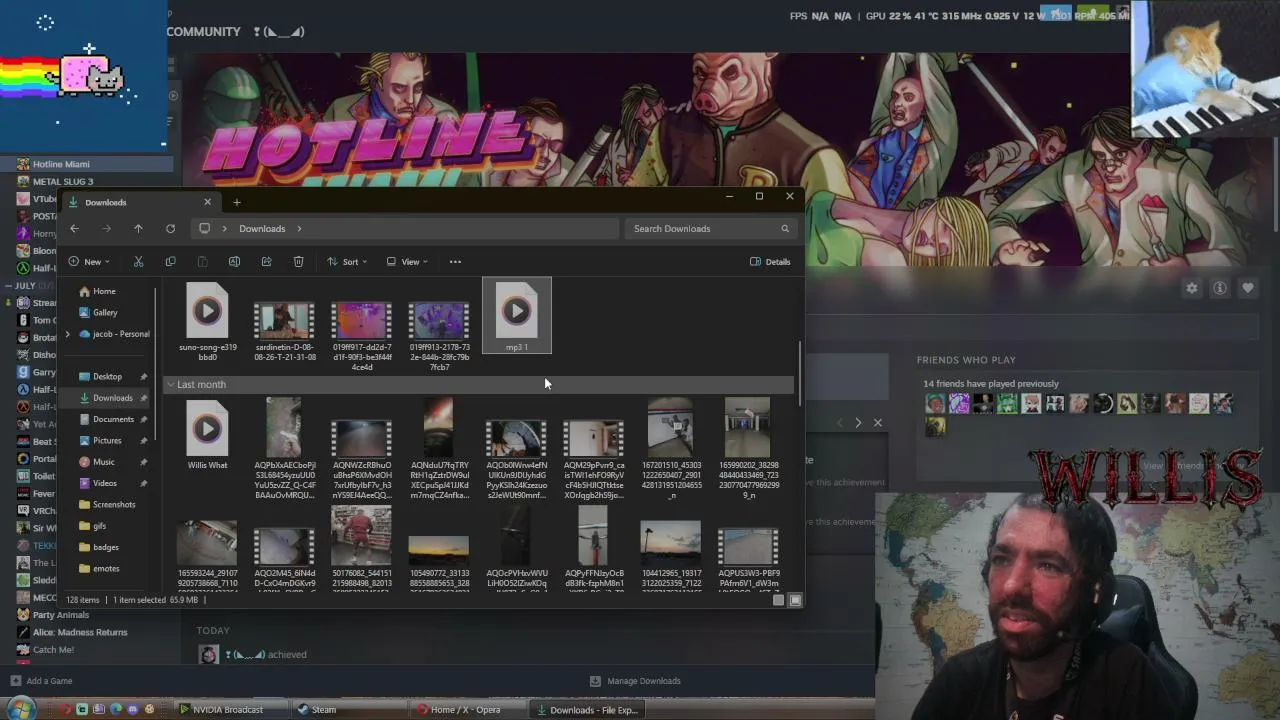The width and height of the screenshot is (1280, 720).
Task: Copy the selected file
Action: coord(170,262)
